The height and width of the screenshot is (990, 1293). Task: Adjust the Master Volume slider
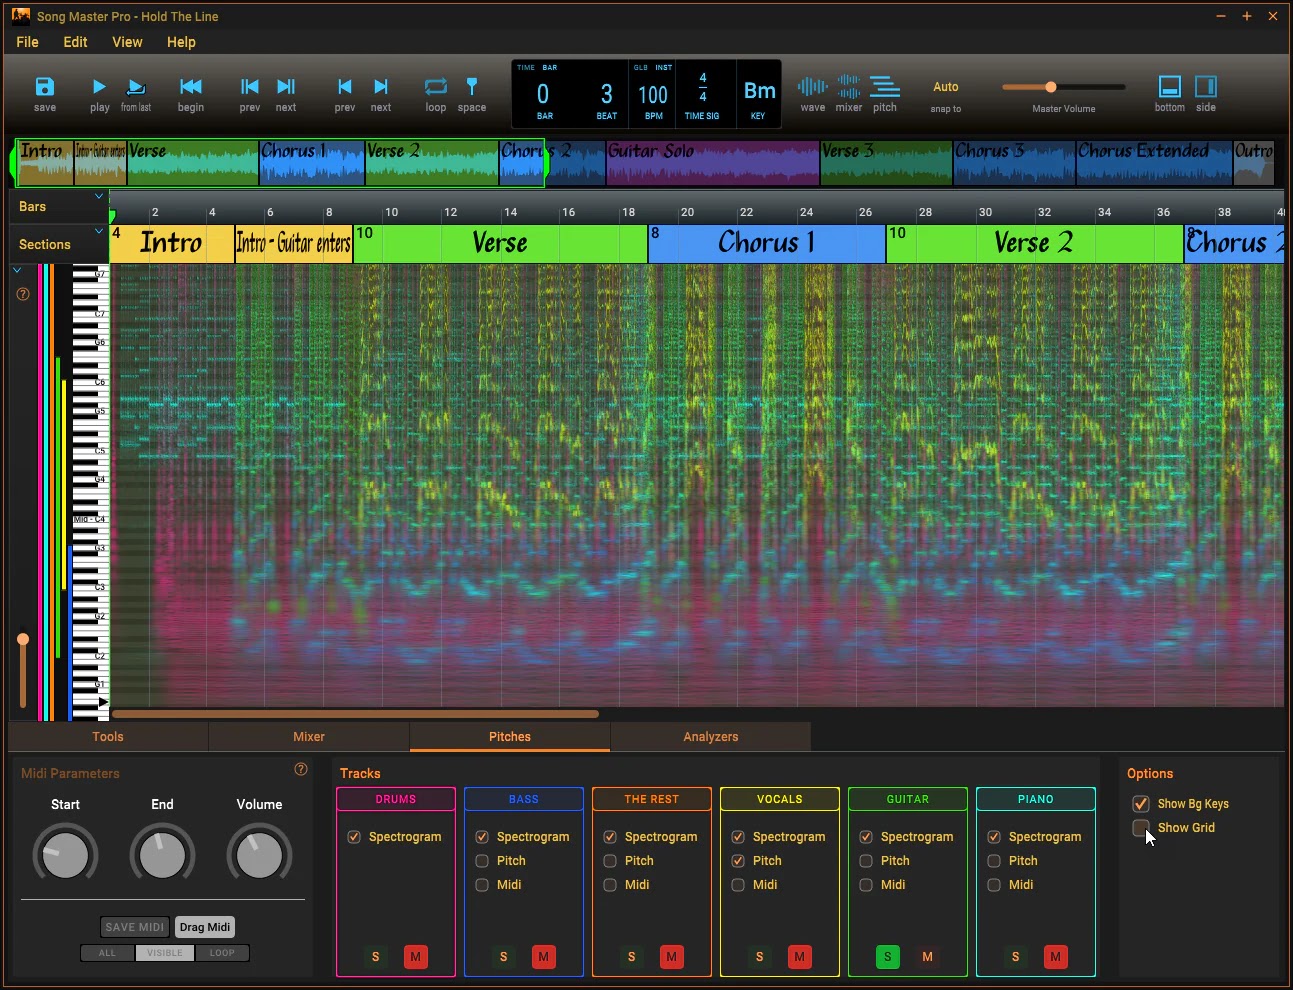pyautogui.click(x=1050, y=86)
